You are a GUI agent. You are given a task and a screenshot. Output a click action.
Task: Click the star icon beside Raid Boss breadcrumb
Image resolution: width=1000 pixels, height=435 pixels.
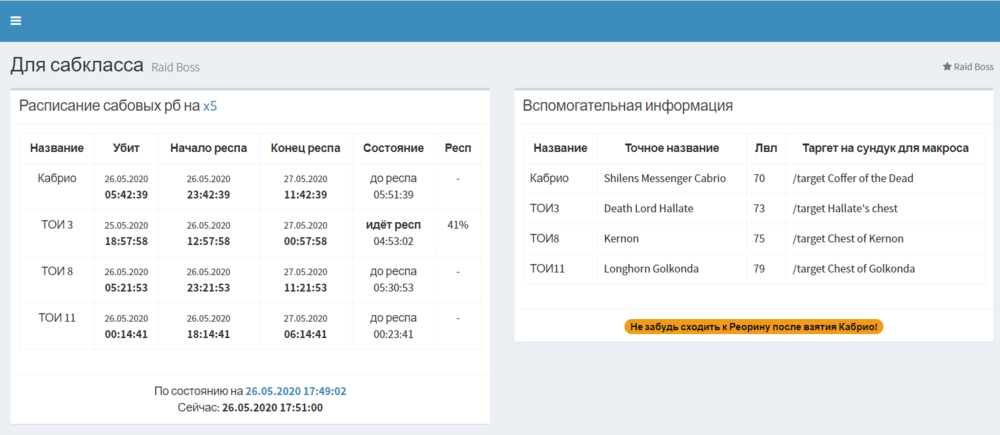click(947, 67)
